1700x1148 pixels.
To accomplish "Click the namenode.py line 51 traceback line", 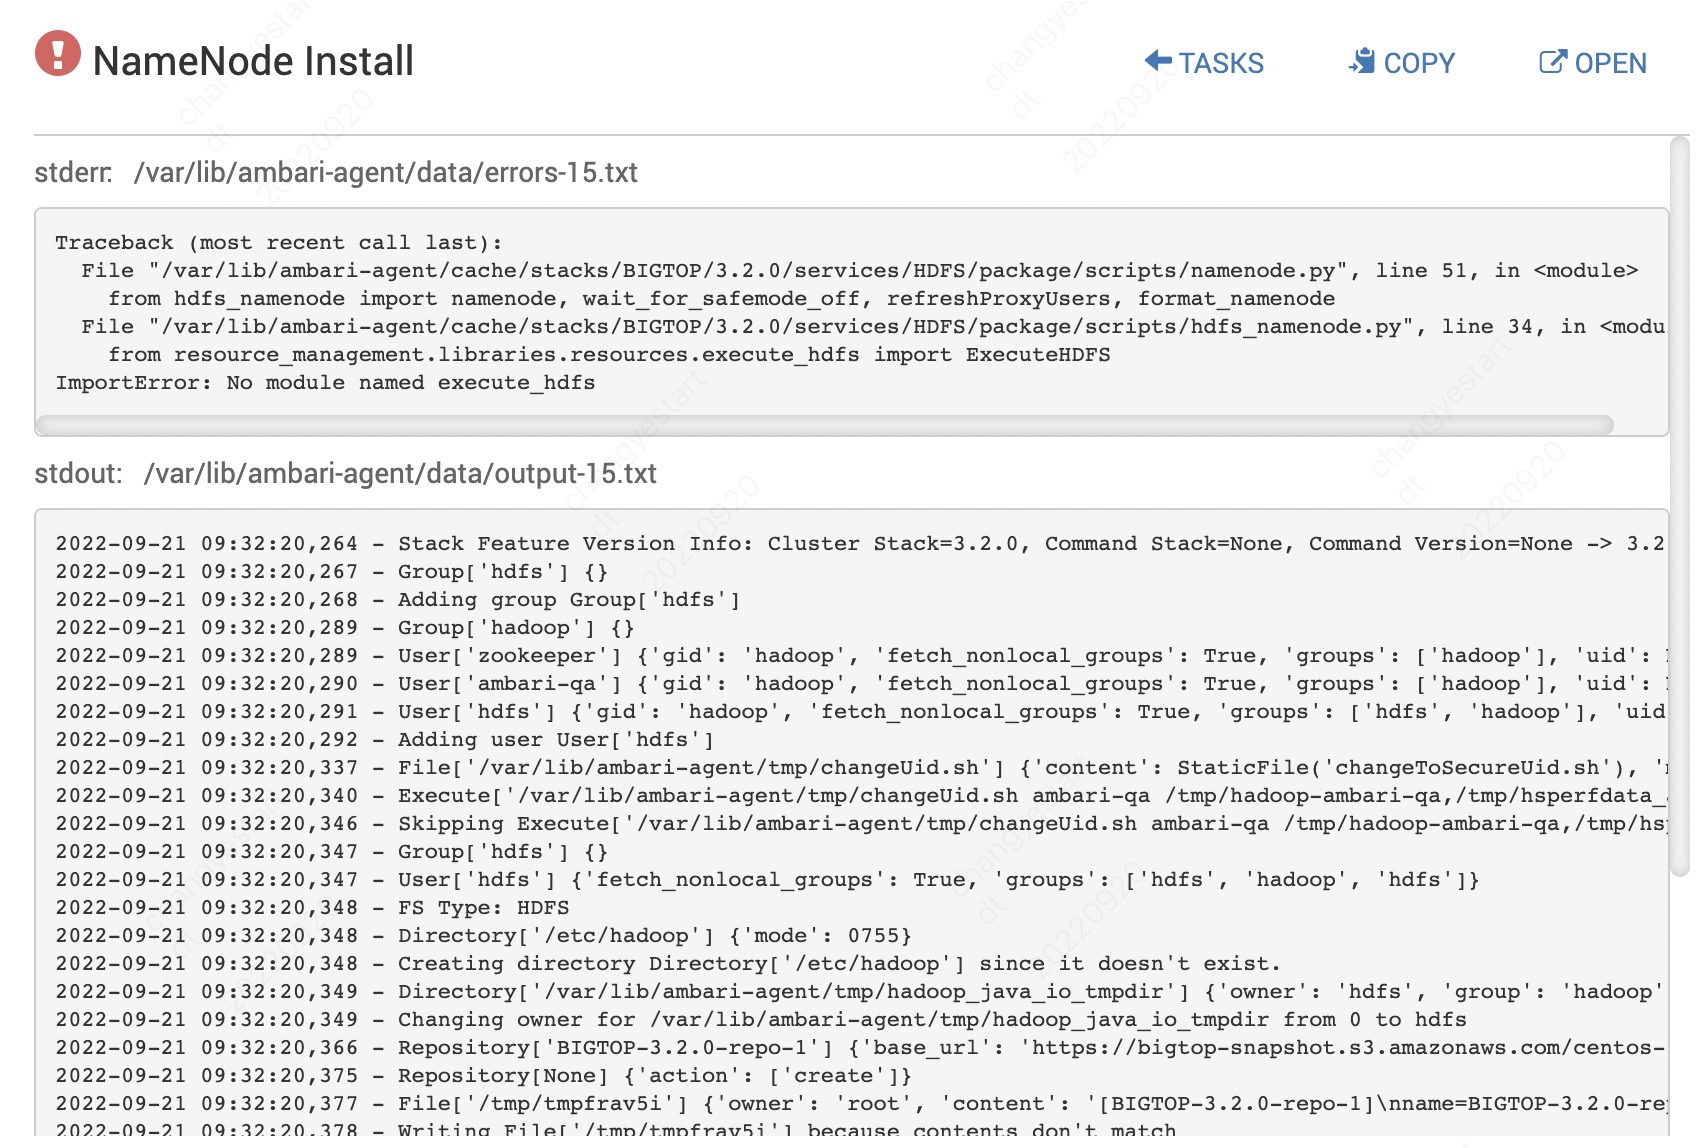I will click(860, 271).
